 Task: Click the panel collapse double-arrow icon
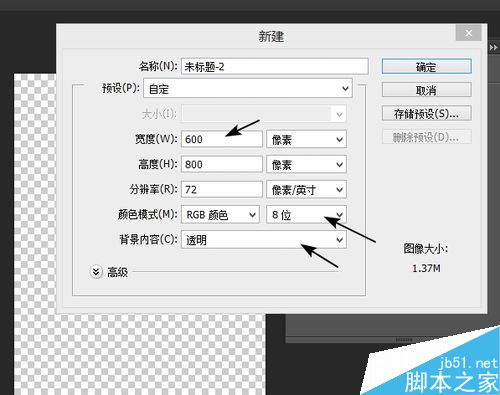pos(494,48)
